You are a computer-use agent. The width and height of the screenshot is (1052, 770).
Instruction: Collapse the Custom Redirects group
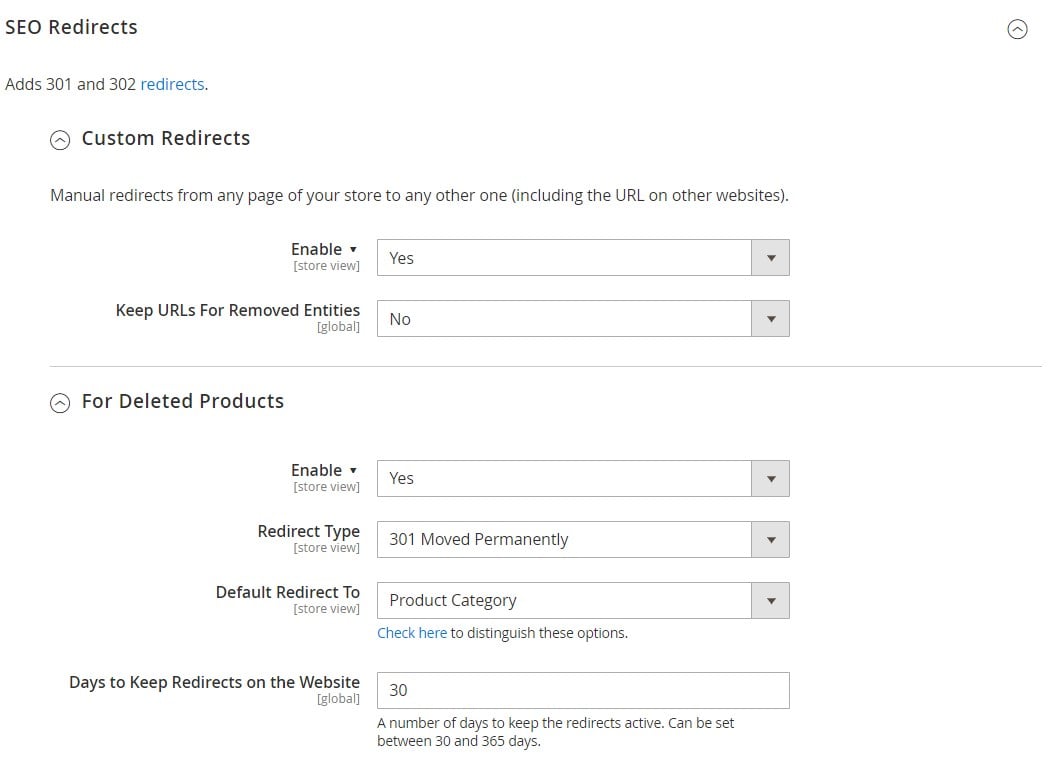[x=60, y=140]
